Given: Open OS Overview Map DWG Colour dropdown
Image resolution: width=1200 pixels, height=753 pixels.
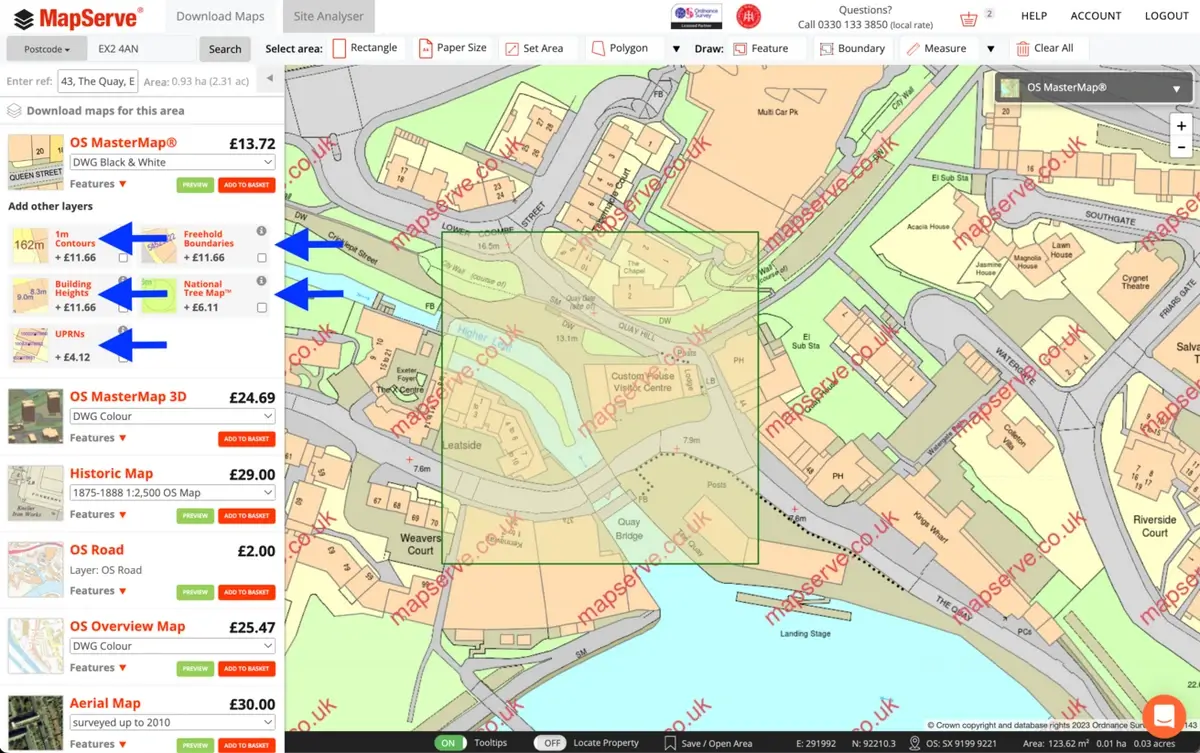Looking at the screenshot, I should coord(172,646).
